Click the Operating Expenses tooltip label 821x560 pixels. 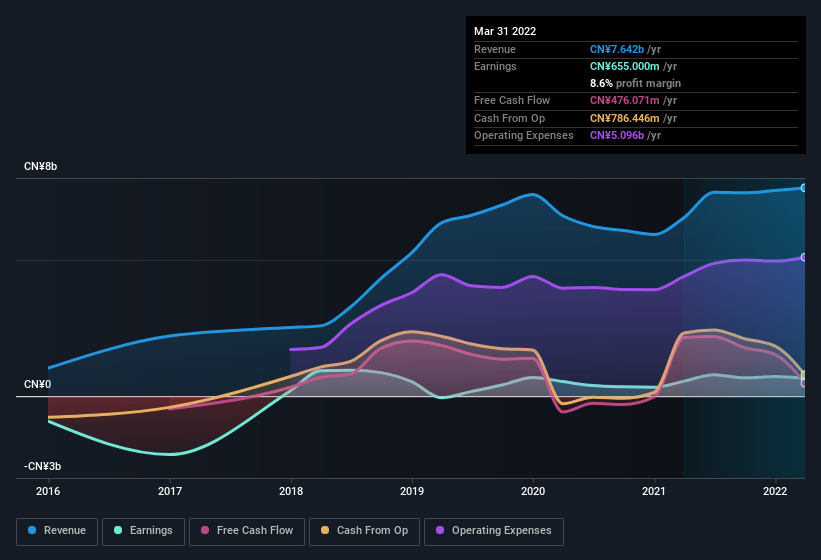[524, 136]
